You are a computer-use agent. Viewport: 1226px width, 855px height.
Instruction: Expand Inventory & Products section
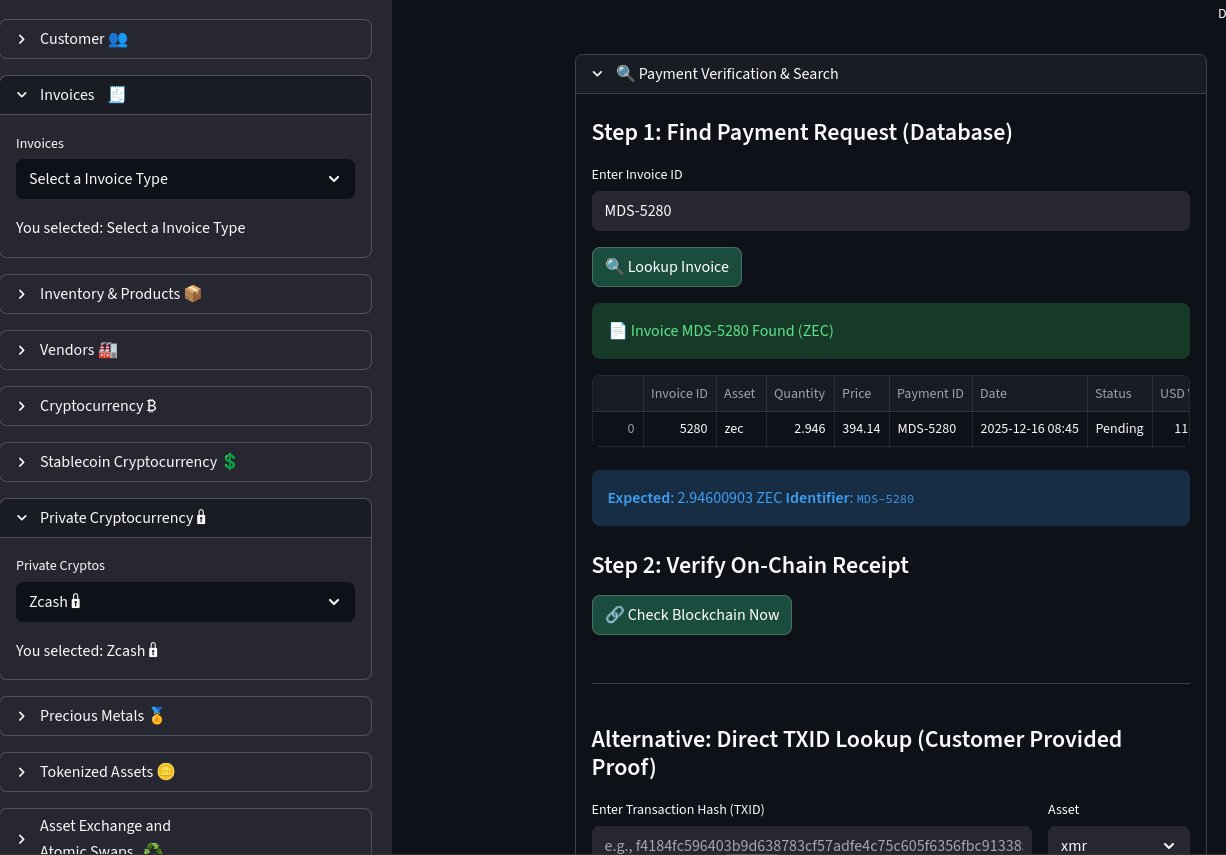185,294
